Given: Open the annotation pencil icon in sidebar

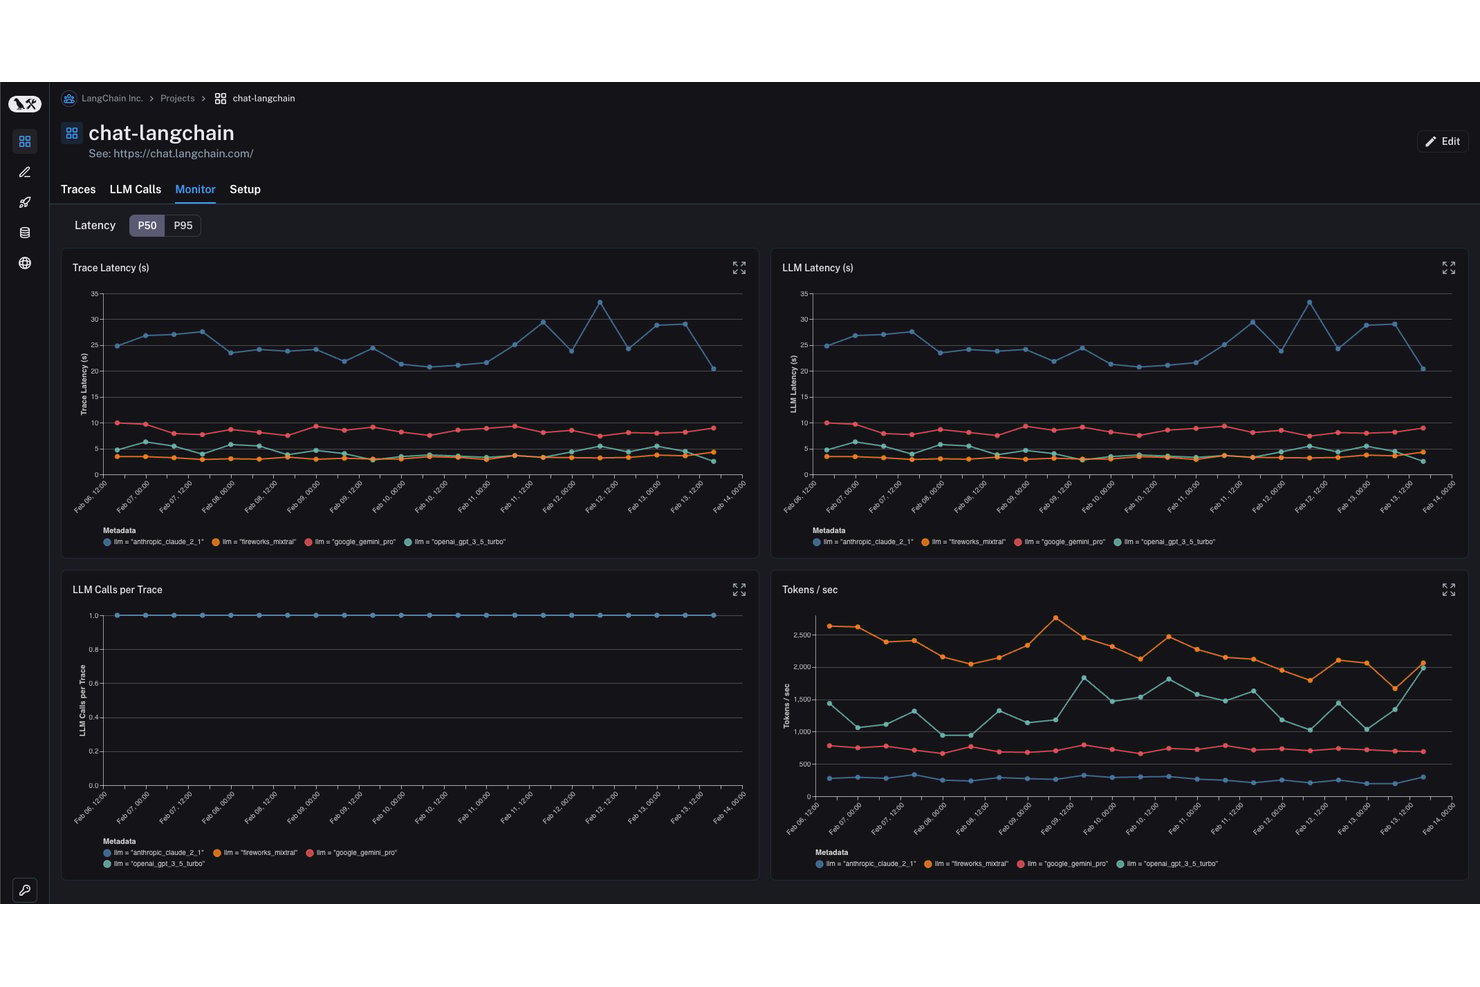Looking at the screenshot, I should click(25, 172).
